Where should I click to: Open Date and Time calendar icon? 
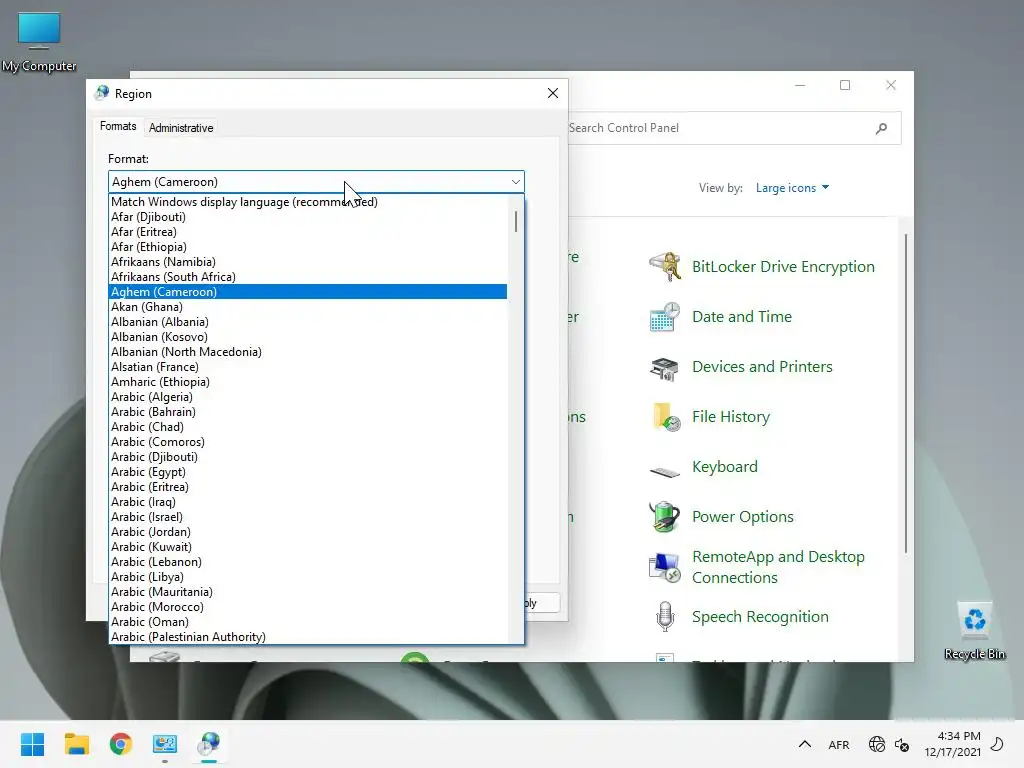pos(665,317)
